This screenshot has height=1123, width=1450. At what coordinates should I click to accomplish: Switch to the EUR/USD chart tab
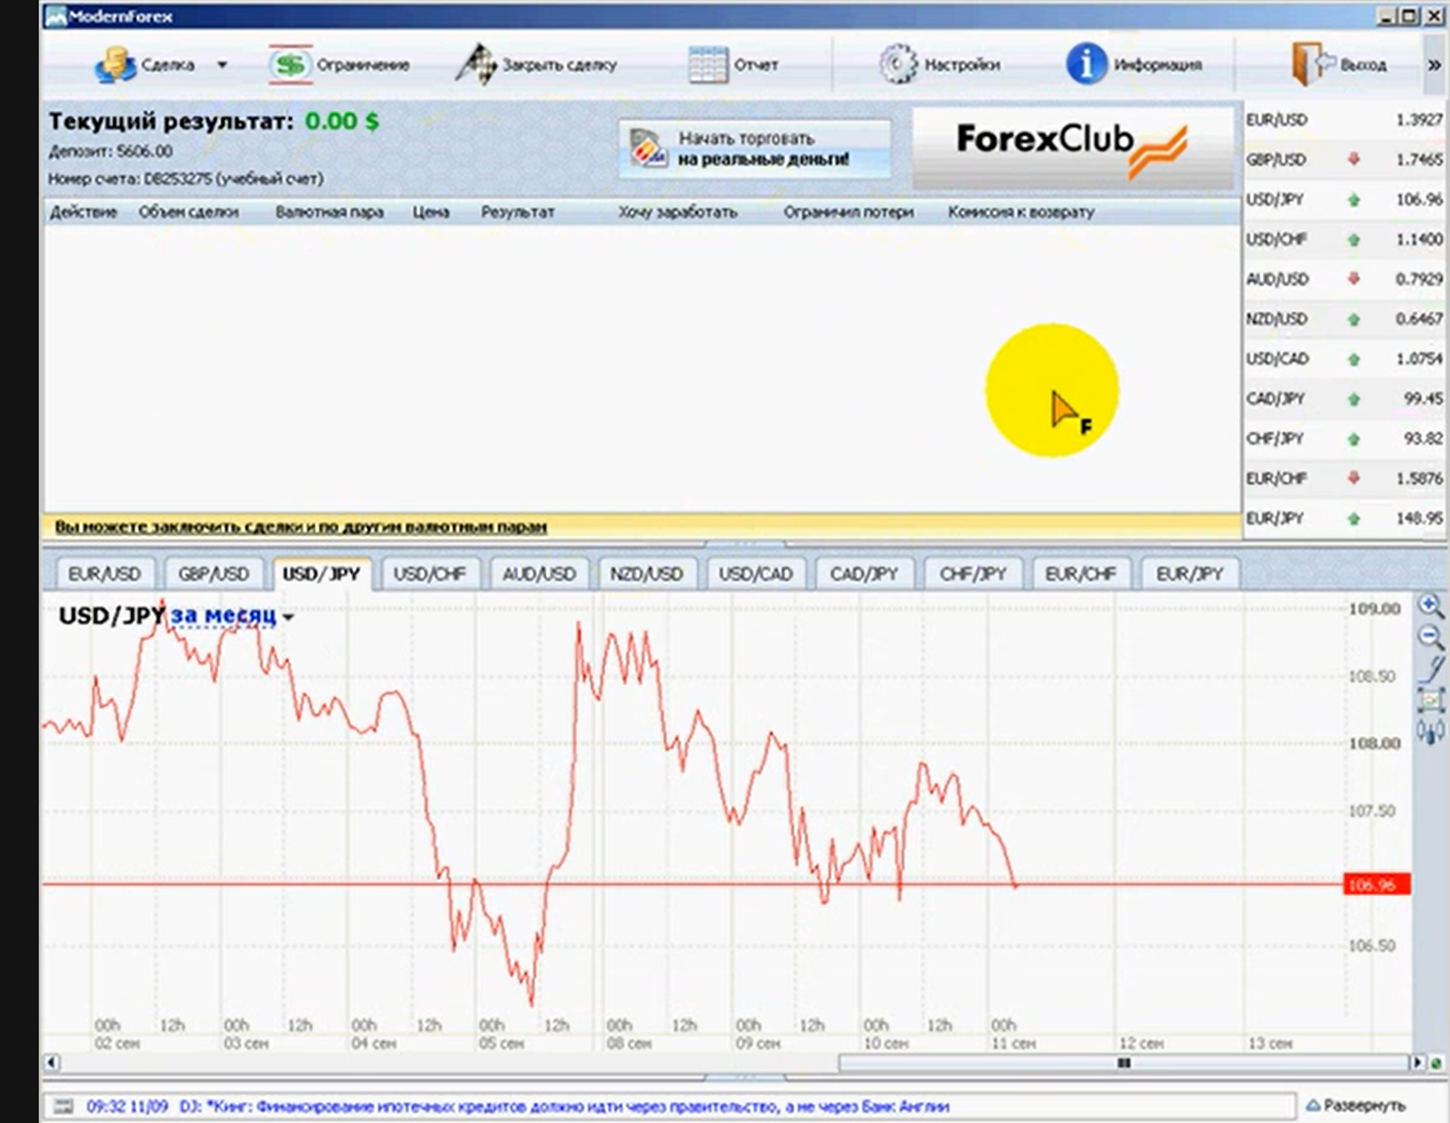click(x=104, y=574)
